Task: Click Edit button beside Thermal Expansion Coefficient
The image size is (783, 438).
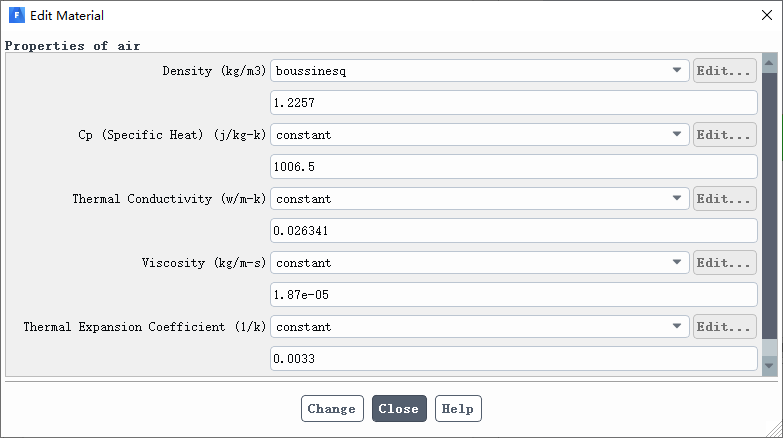Action: [x=724, y=327]
